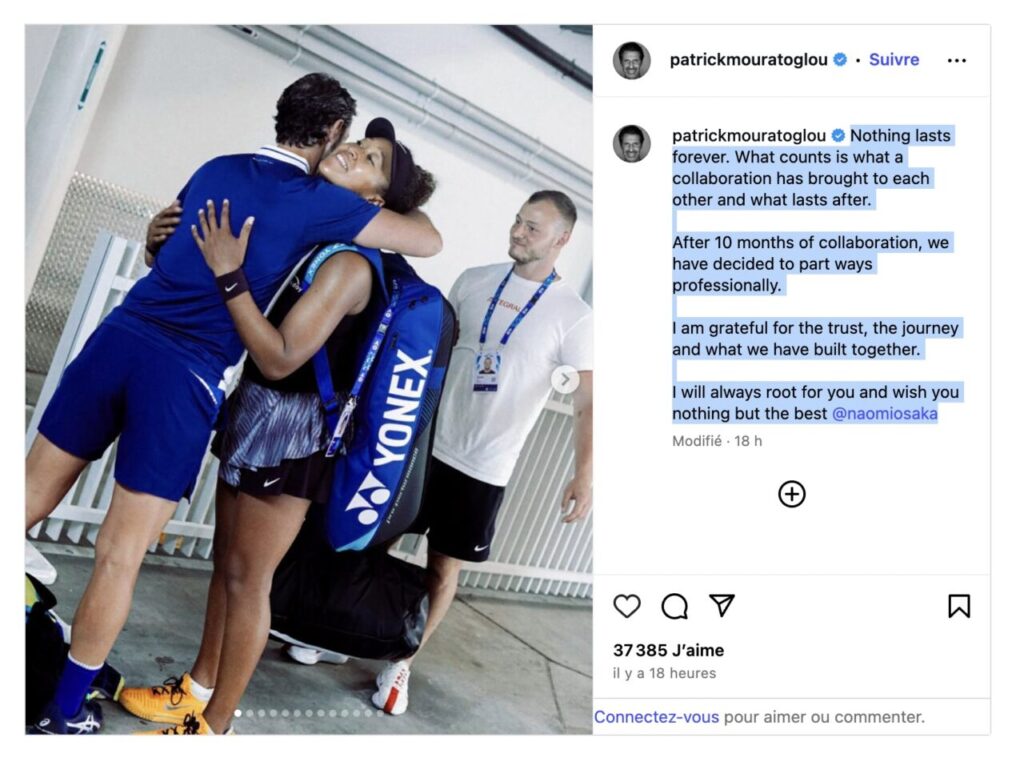Like the post with the heart icon
1024x766 pixels.
[x=626, y=606]
